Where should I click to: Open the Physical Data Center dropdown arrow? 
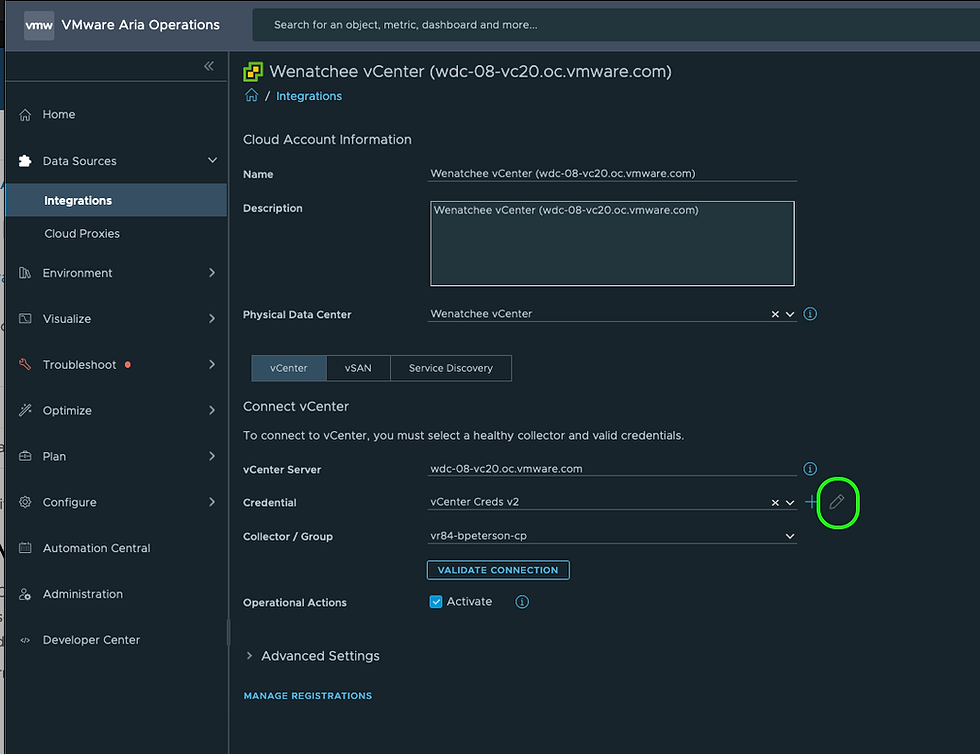pos(790,314)
